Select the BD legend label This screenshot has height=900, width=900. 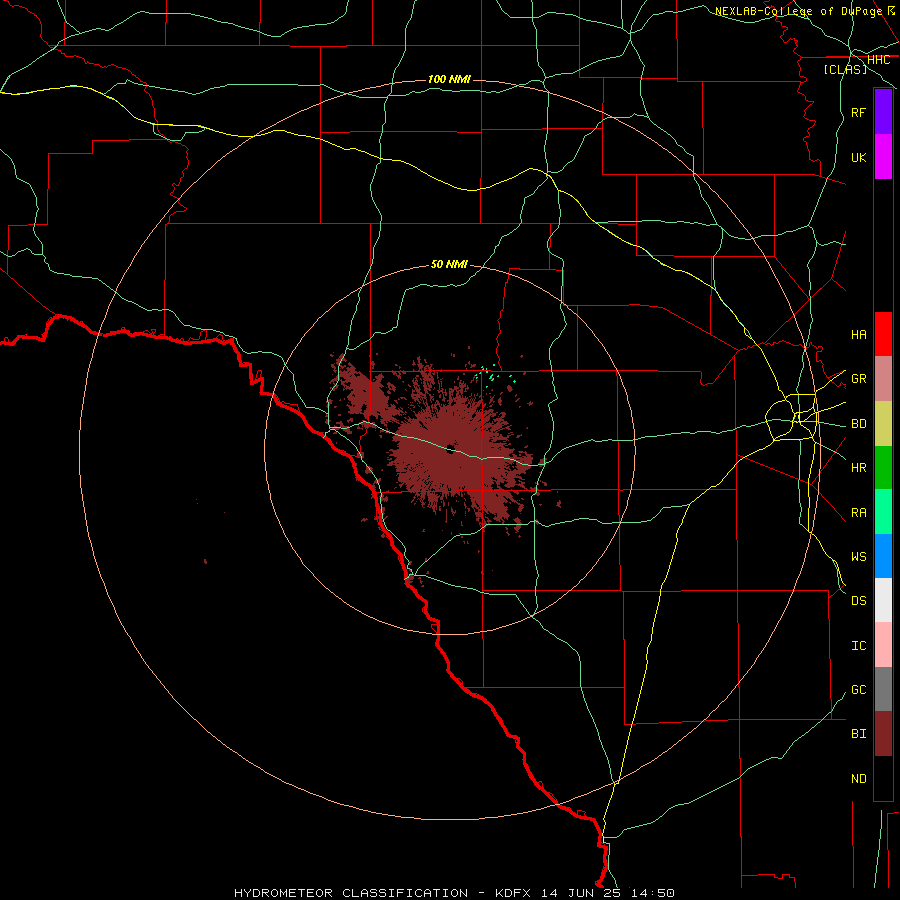coord(858,424)
